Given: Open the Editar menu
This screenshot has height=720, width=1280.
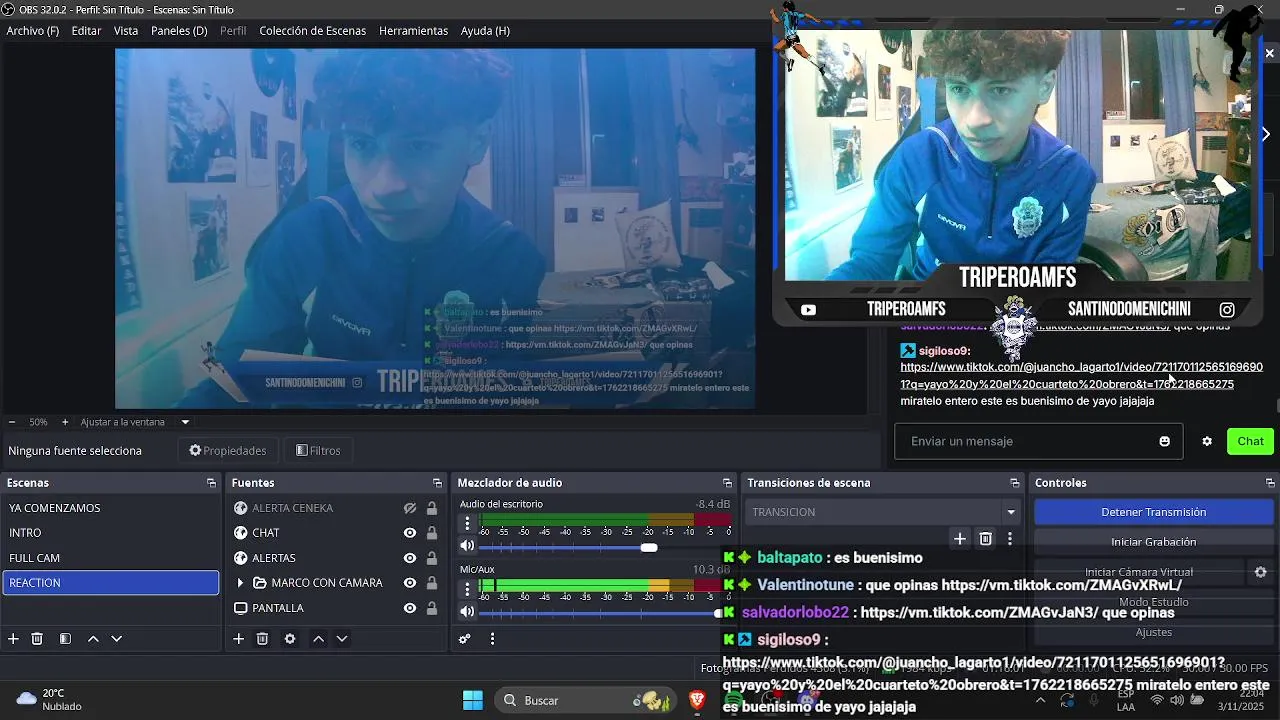Looking at the screenshot, I should click(86, 31).
